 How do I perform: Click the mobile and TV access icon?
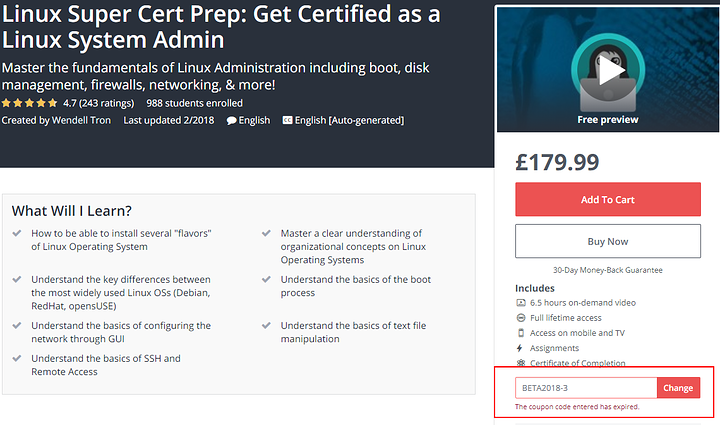pyautogui.click(x=520, y=333)
